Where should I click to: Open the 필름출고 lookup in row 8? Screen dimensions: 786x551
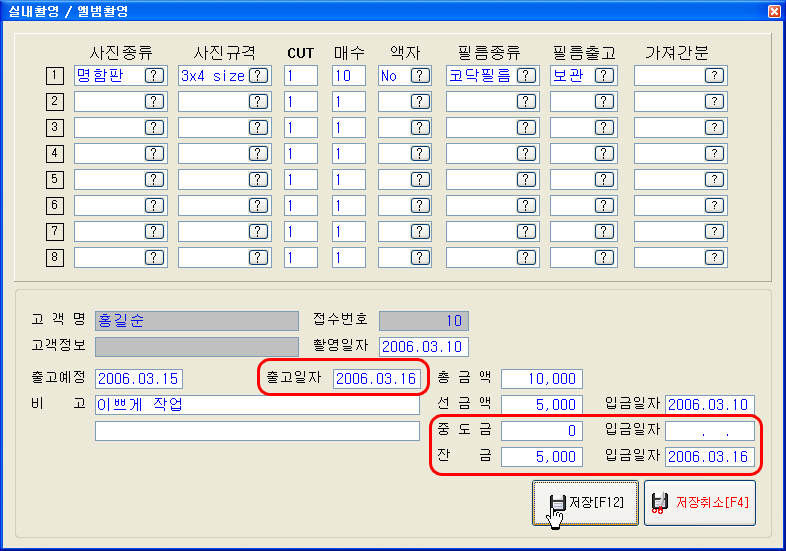coord(604,258)
